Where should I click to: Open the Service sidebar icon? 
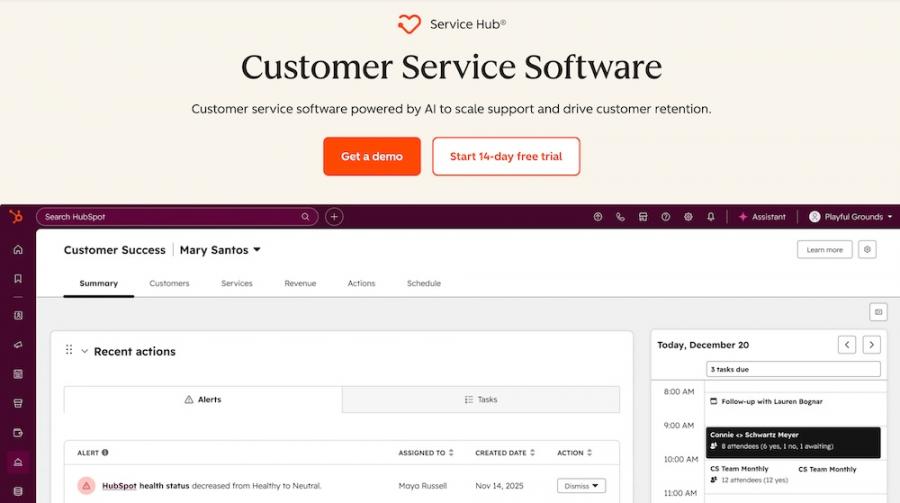(18, 462)
